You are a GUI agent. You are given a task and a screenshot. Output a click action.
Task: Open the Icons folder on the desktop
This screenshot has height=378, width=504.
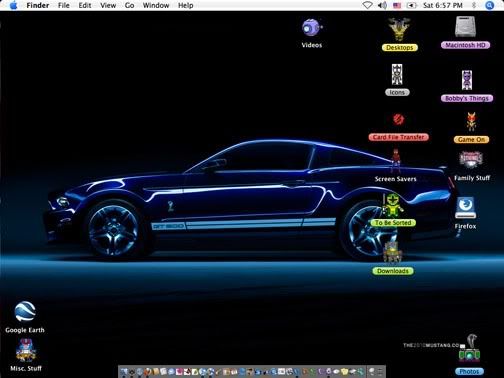(x=397, y=75)
